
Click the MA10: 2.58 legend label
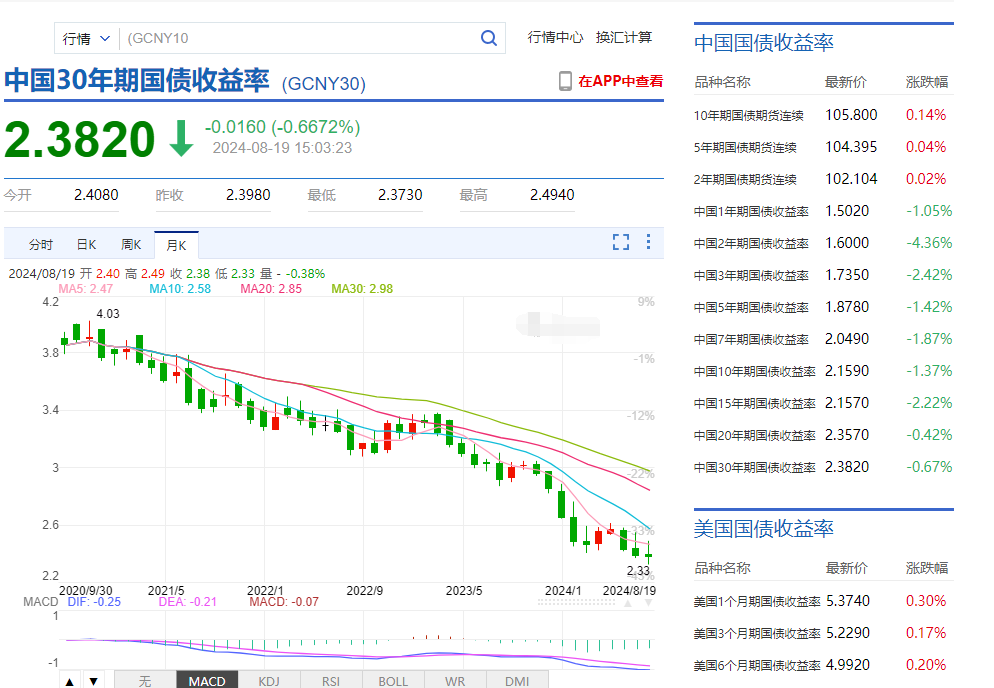pos(180,289)
